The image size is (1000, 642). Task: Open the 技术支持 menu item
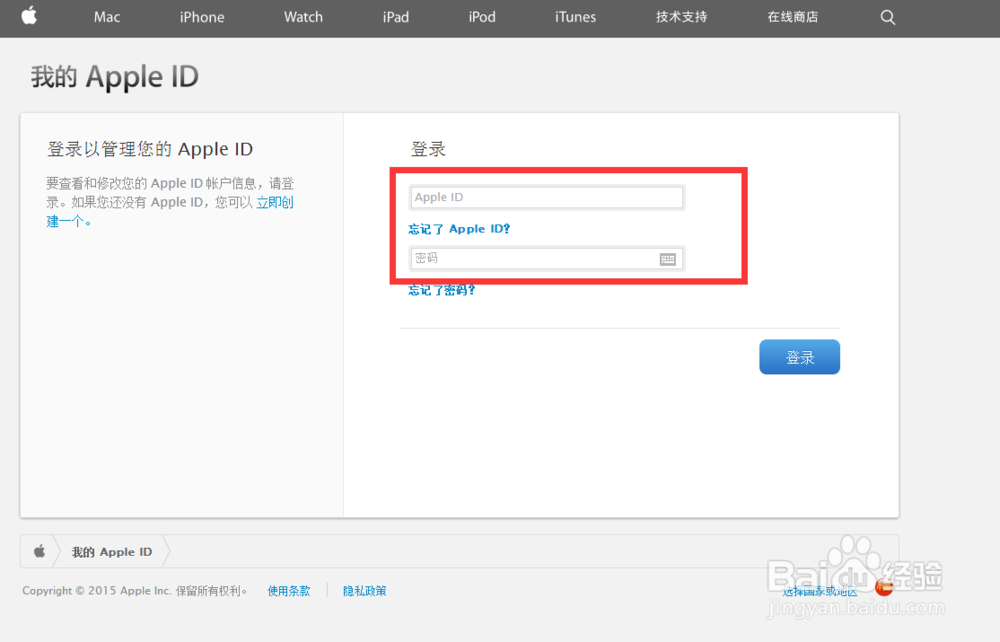pos(682,17)
